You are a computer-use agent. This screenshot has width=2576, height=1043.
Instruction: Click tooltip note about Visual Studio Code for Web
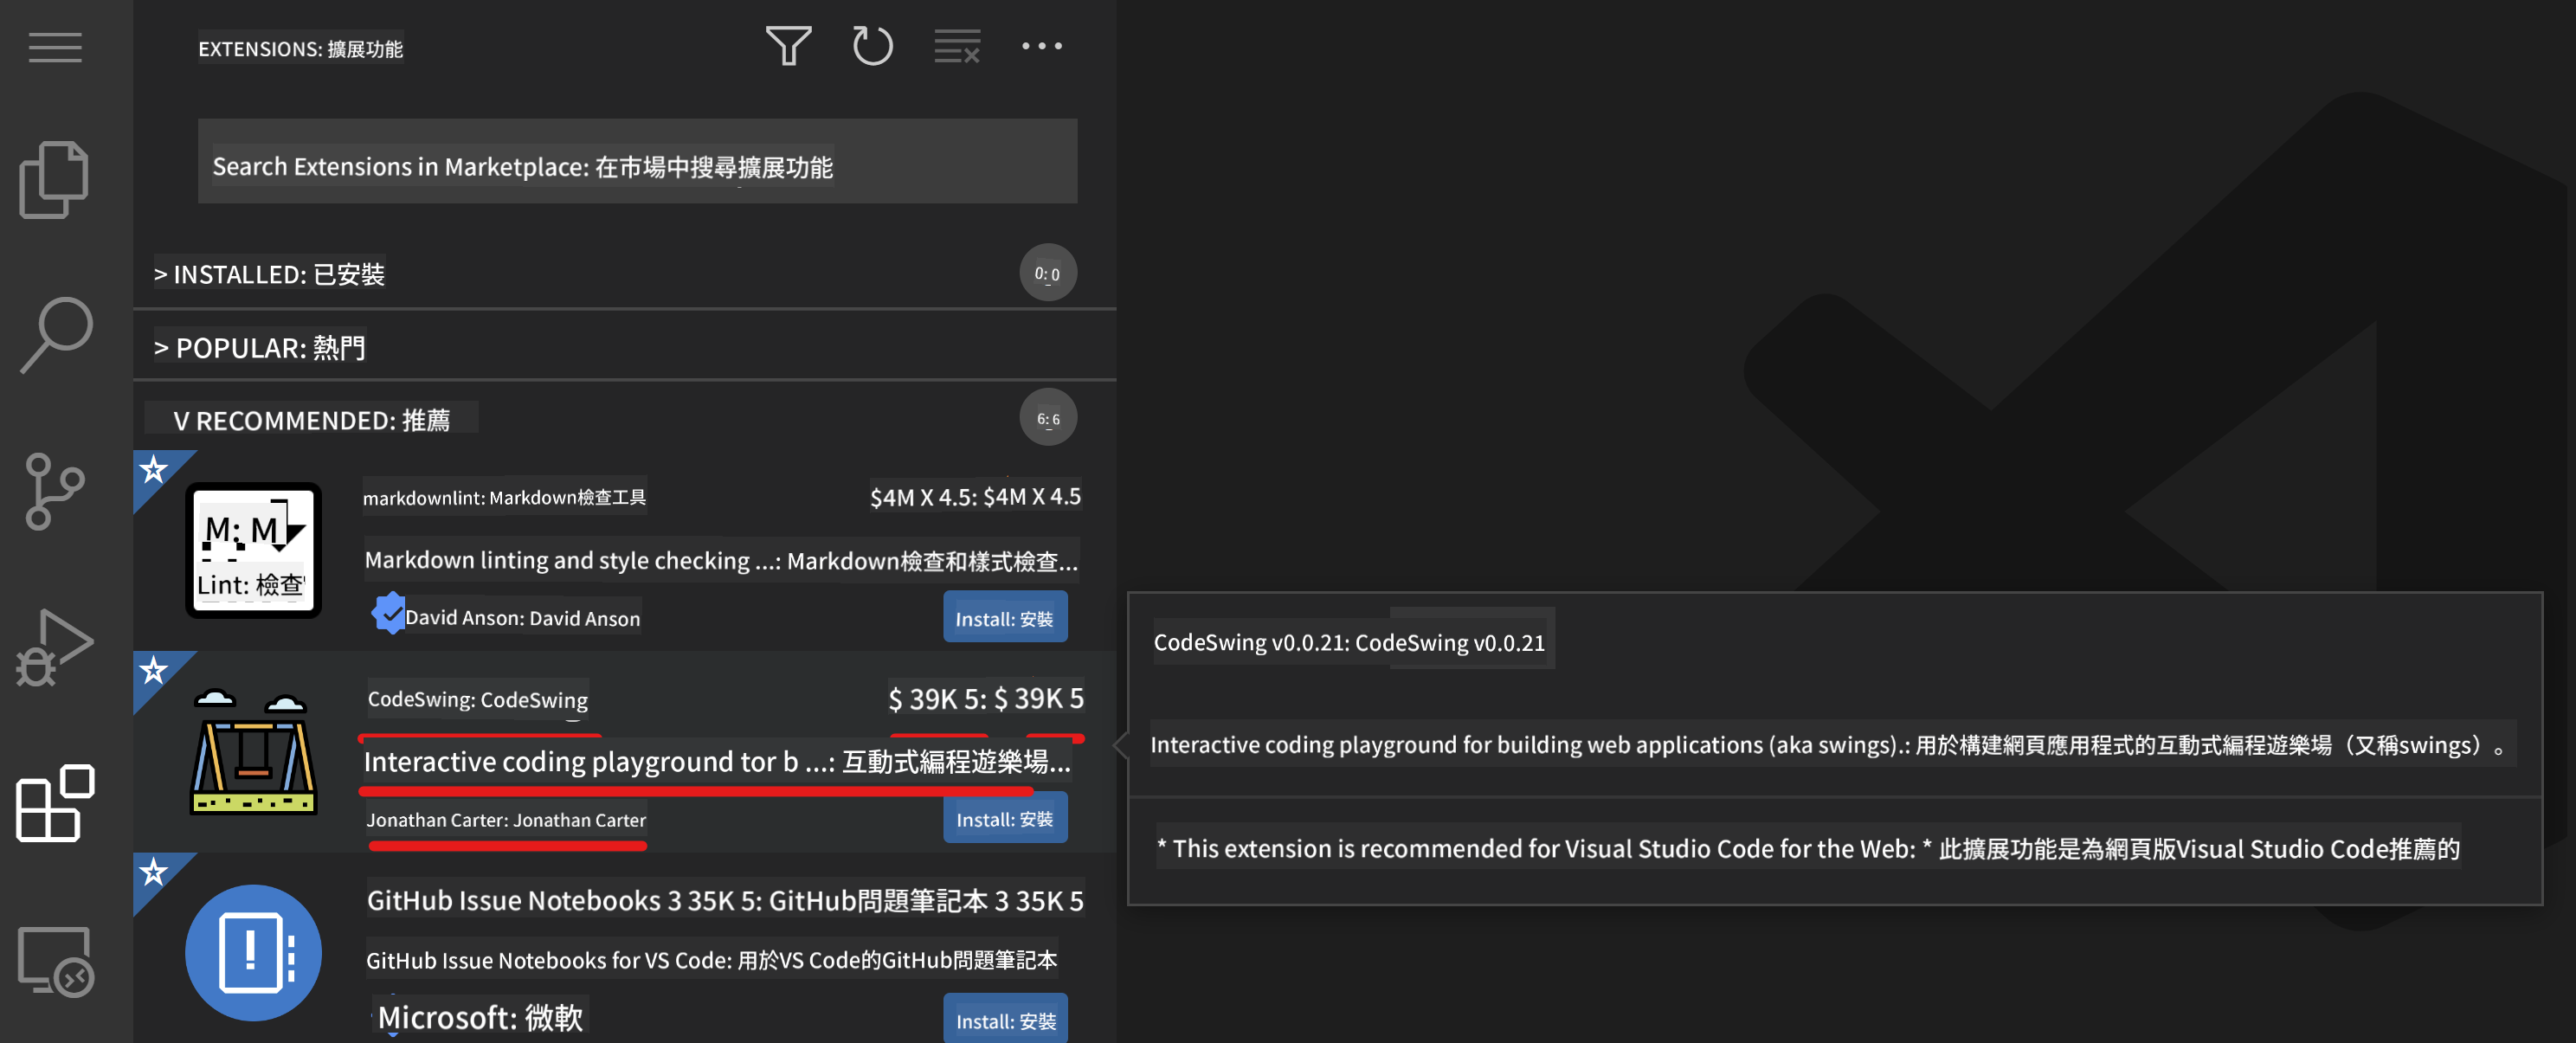tap(1808, 849)
